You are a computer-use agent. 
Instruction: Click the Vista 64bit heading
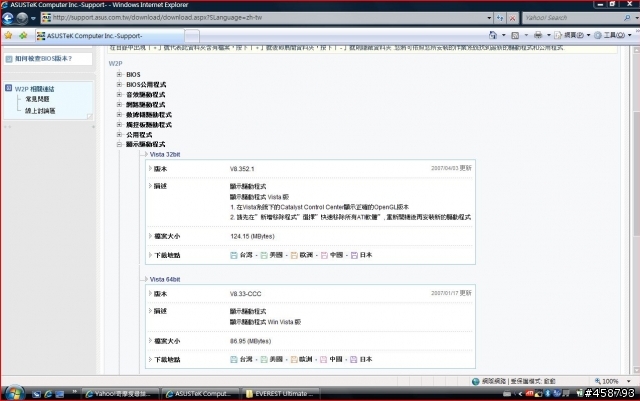[x=164, y=279]
